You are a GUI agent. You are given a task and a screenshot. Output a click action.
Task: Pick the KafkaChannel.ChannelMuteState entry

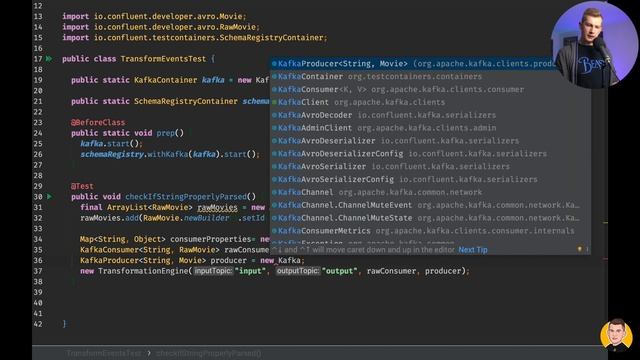coord(431,218)
